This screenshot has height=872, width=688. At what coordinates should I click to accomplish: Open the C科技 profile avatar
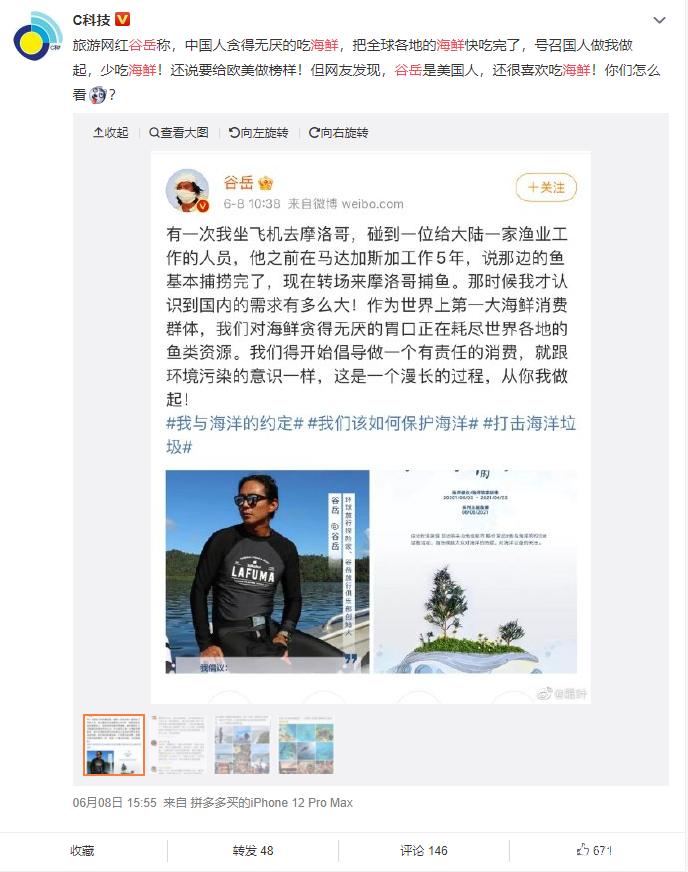coord(38,36)
